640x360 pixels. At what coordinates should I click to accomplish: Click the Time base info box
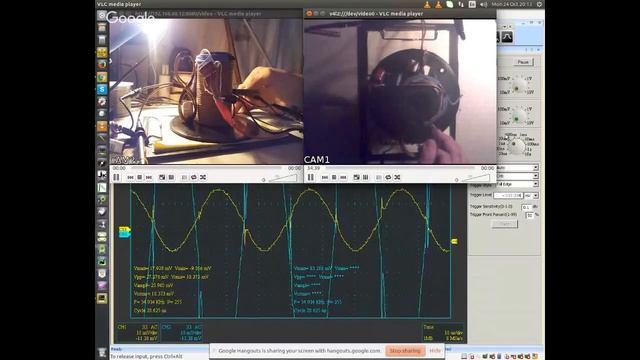[x=443, y=333]
